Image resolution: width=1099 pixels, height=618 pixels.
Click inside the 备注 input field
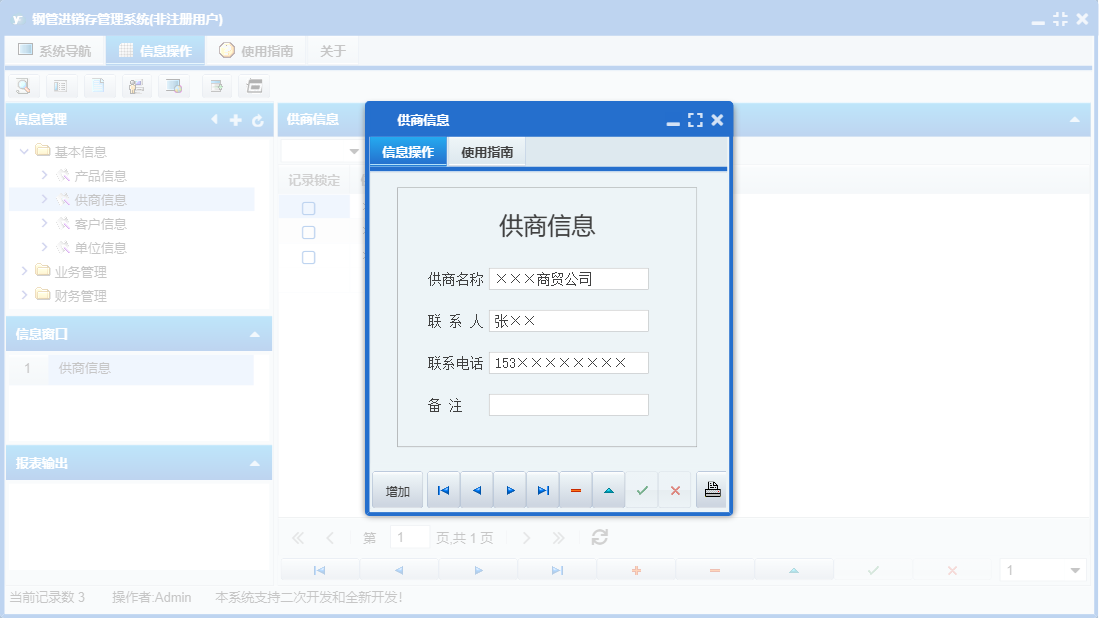tap(568, 404)
